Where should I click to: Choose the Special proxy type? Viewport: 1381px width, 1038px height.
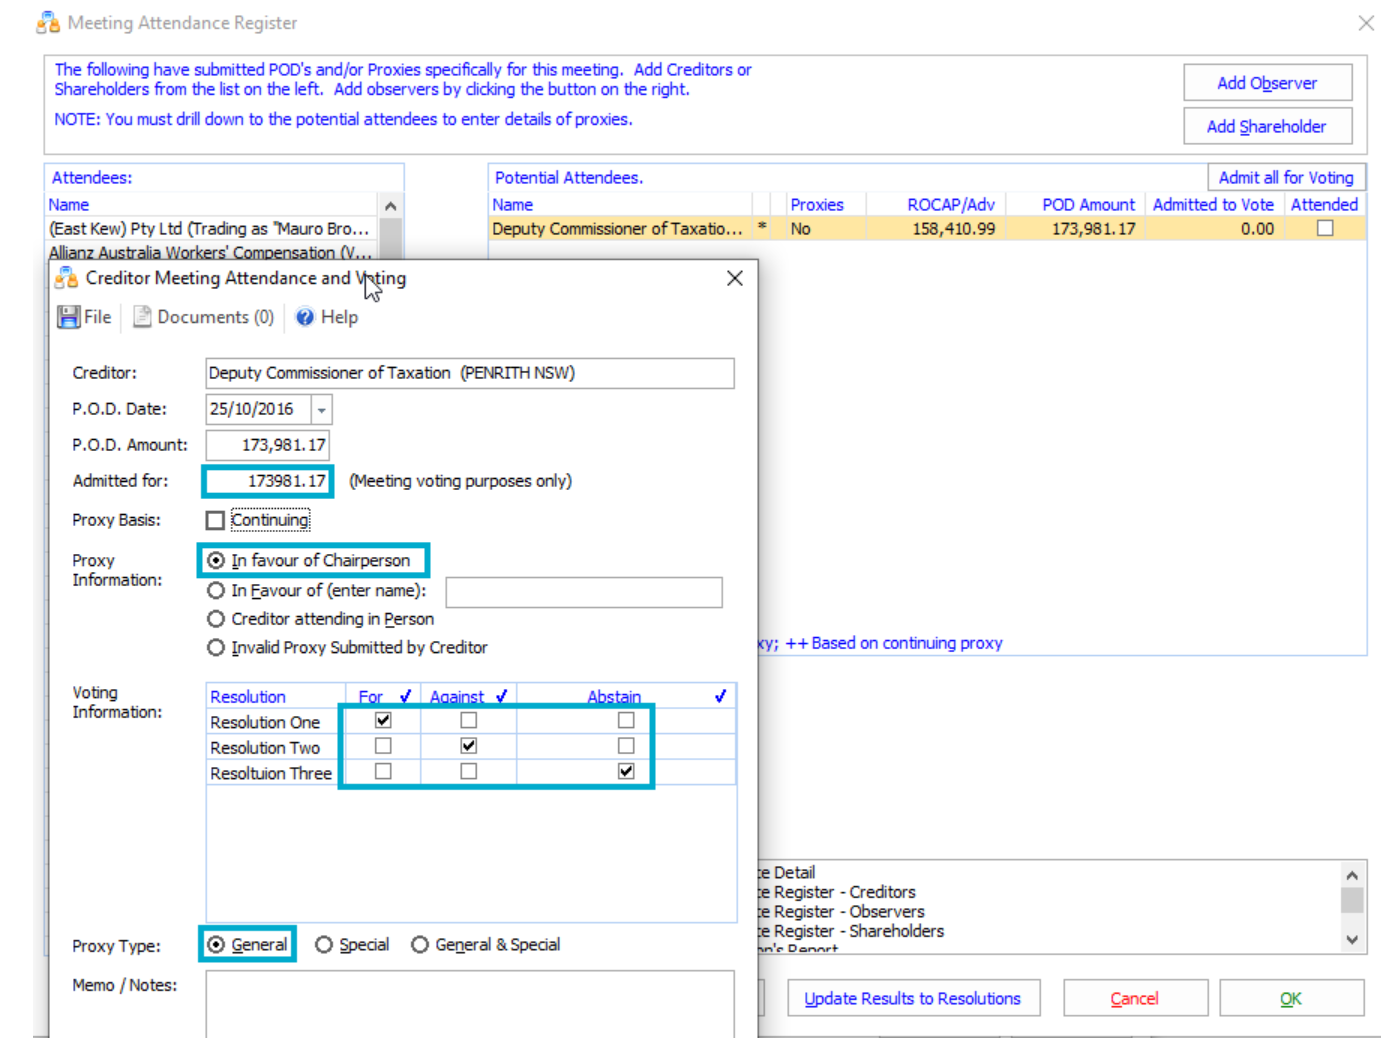coord(324,945)
